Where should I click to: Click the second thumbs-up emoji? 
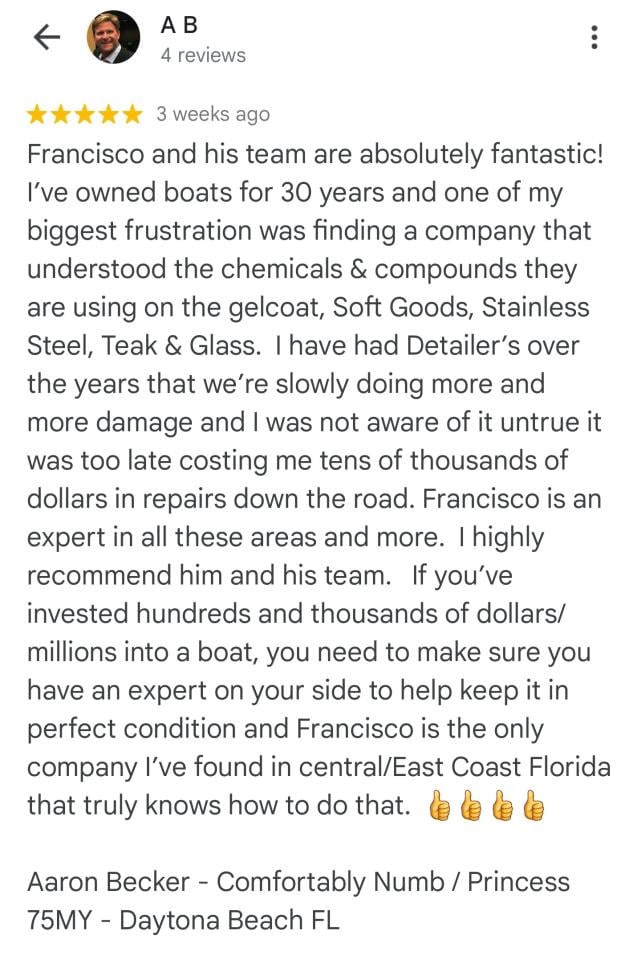[x=470, y=806]
